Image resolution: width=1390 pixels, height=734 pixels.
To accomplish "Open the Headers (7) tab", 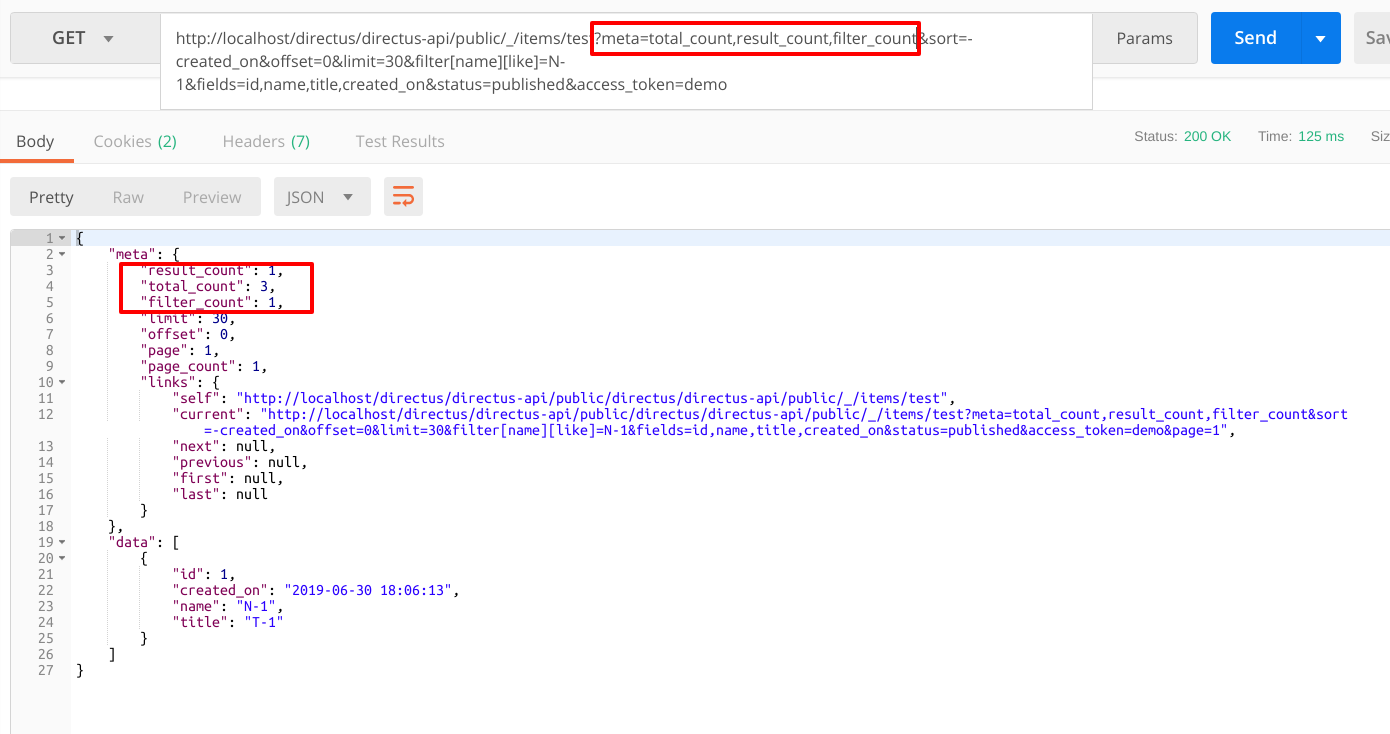I will tap(266, 141).
